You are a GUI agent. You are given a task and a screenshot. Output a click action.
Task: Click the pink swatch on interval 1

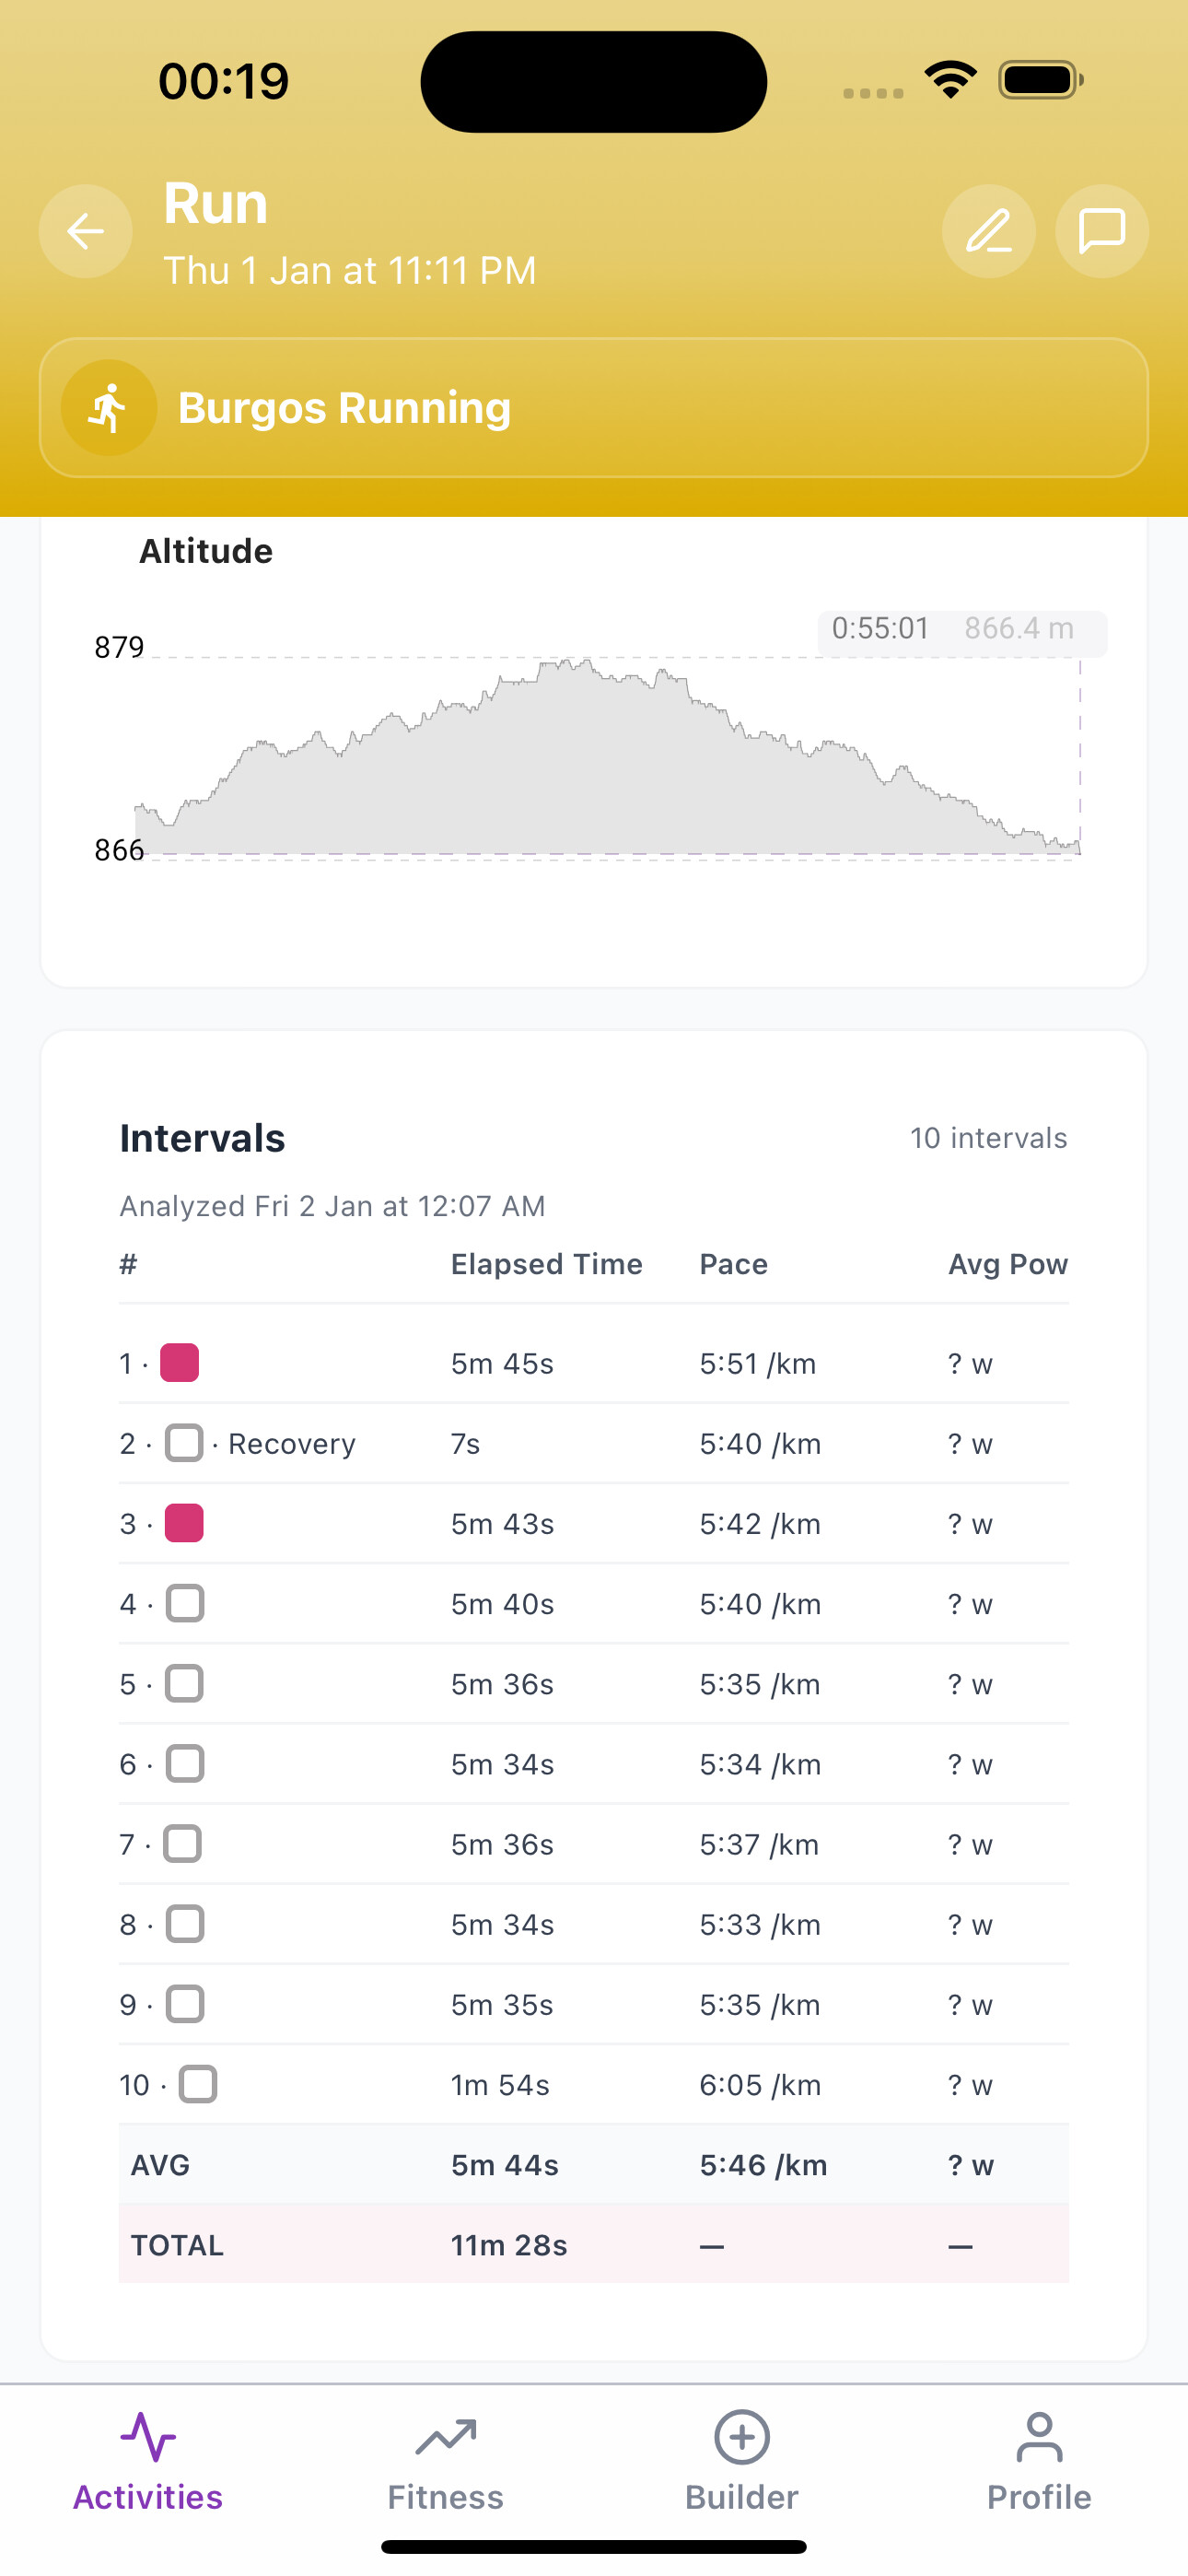[180, 1363]
